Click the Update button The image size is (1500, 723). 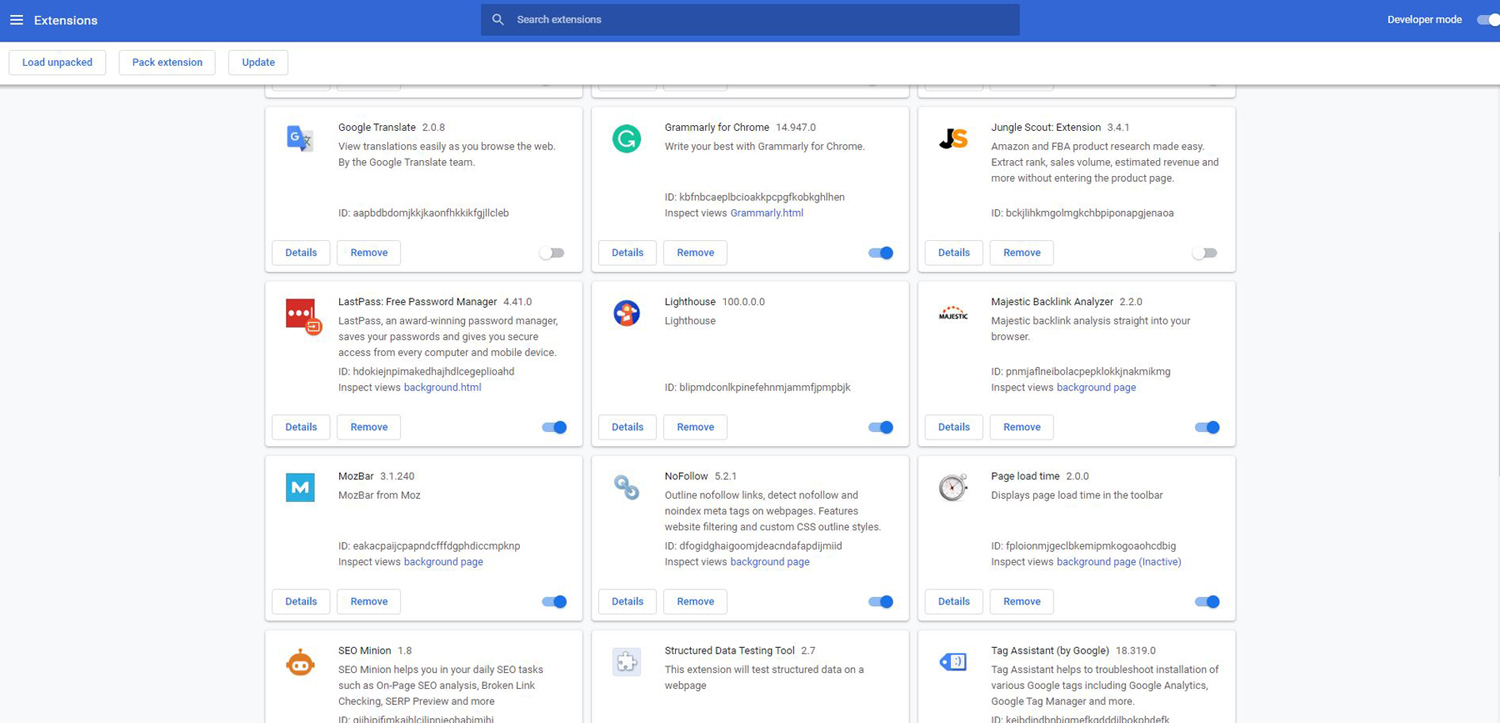click(x=258, y=62)
